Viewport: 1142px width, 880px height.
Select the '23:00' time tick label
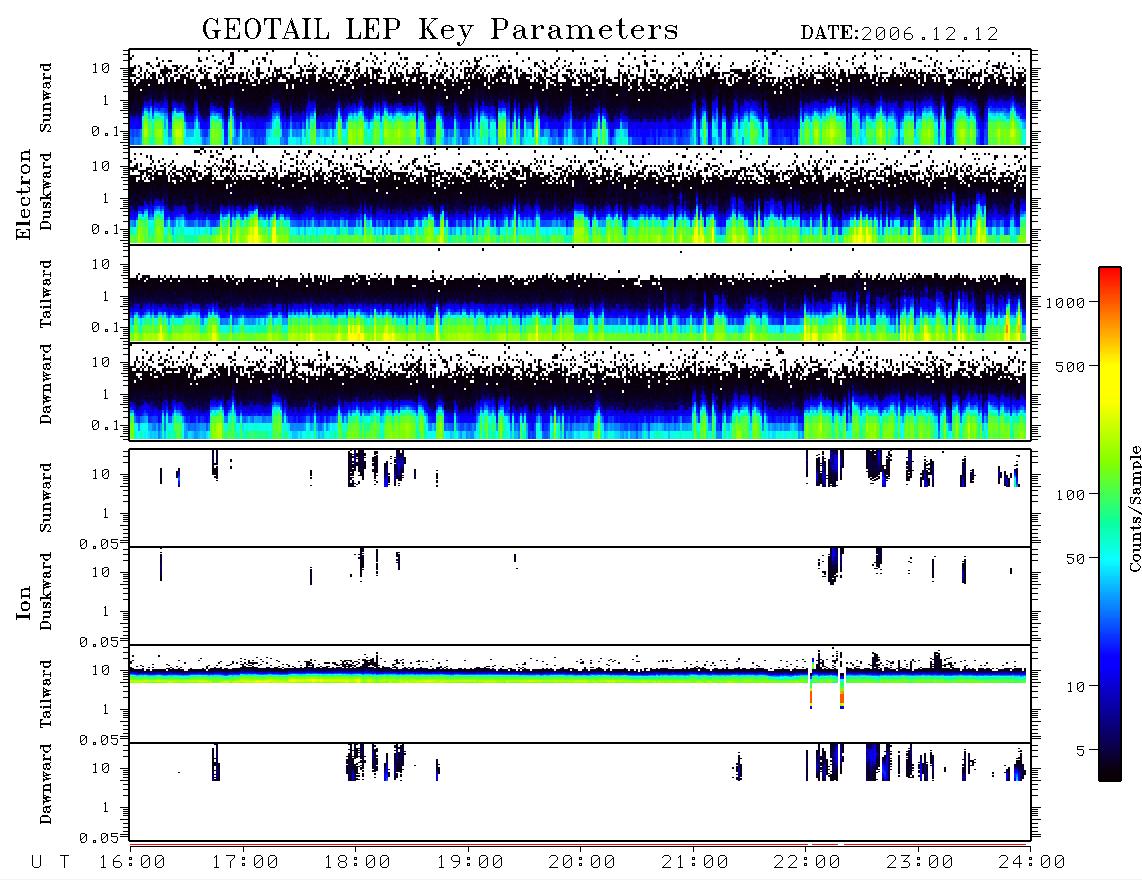pyautogui.click(x=919, y=863)
